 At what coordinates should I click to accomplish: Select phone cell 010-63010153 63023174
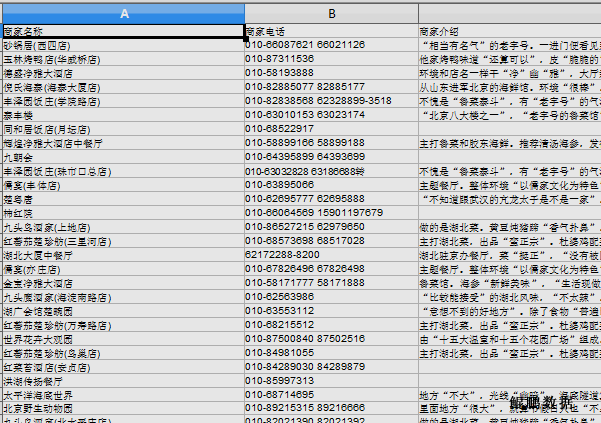332,115
